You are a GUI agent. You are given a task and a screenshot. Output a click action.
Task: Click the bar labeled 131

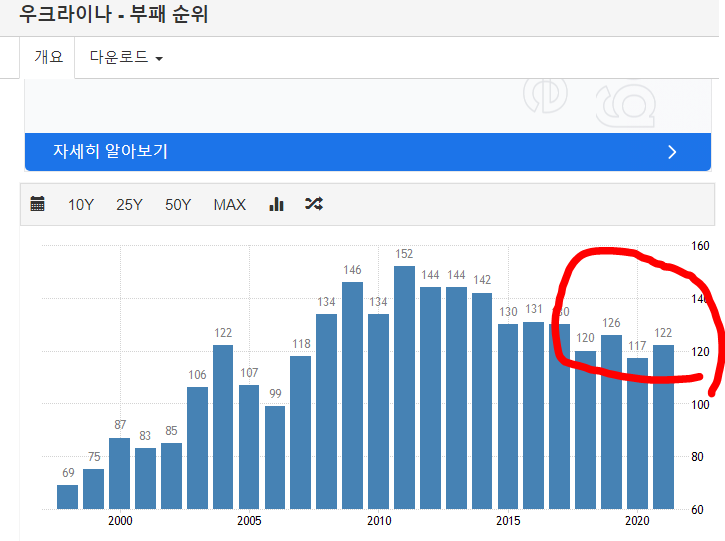click(534, 415)
